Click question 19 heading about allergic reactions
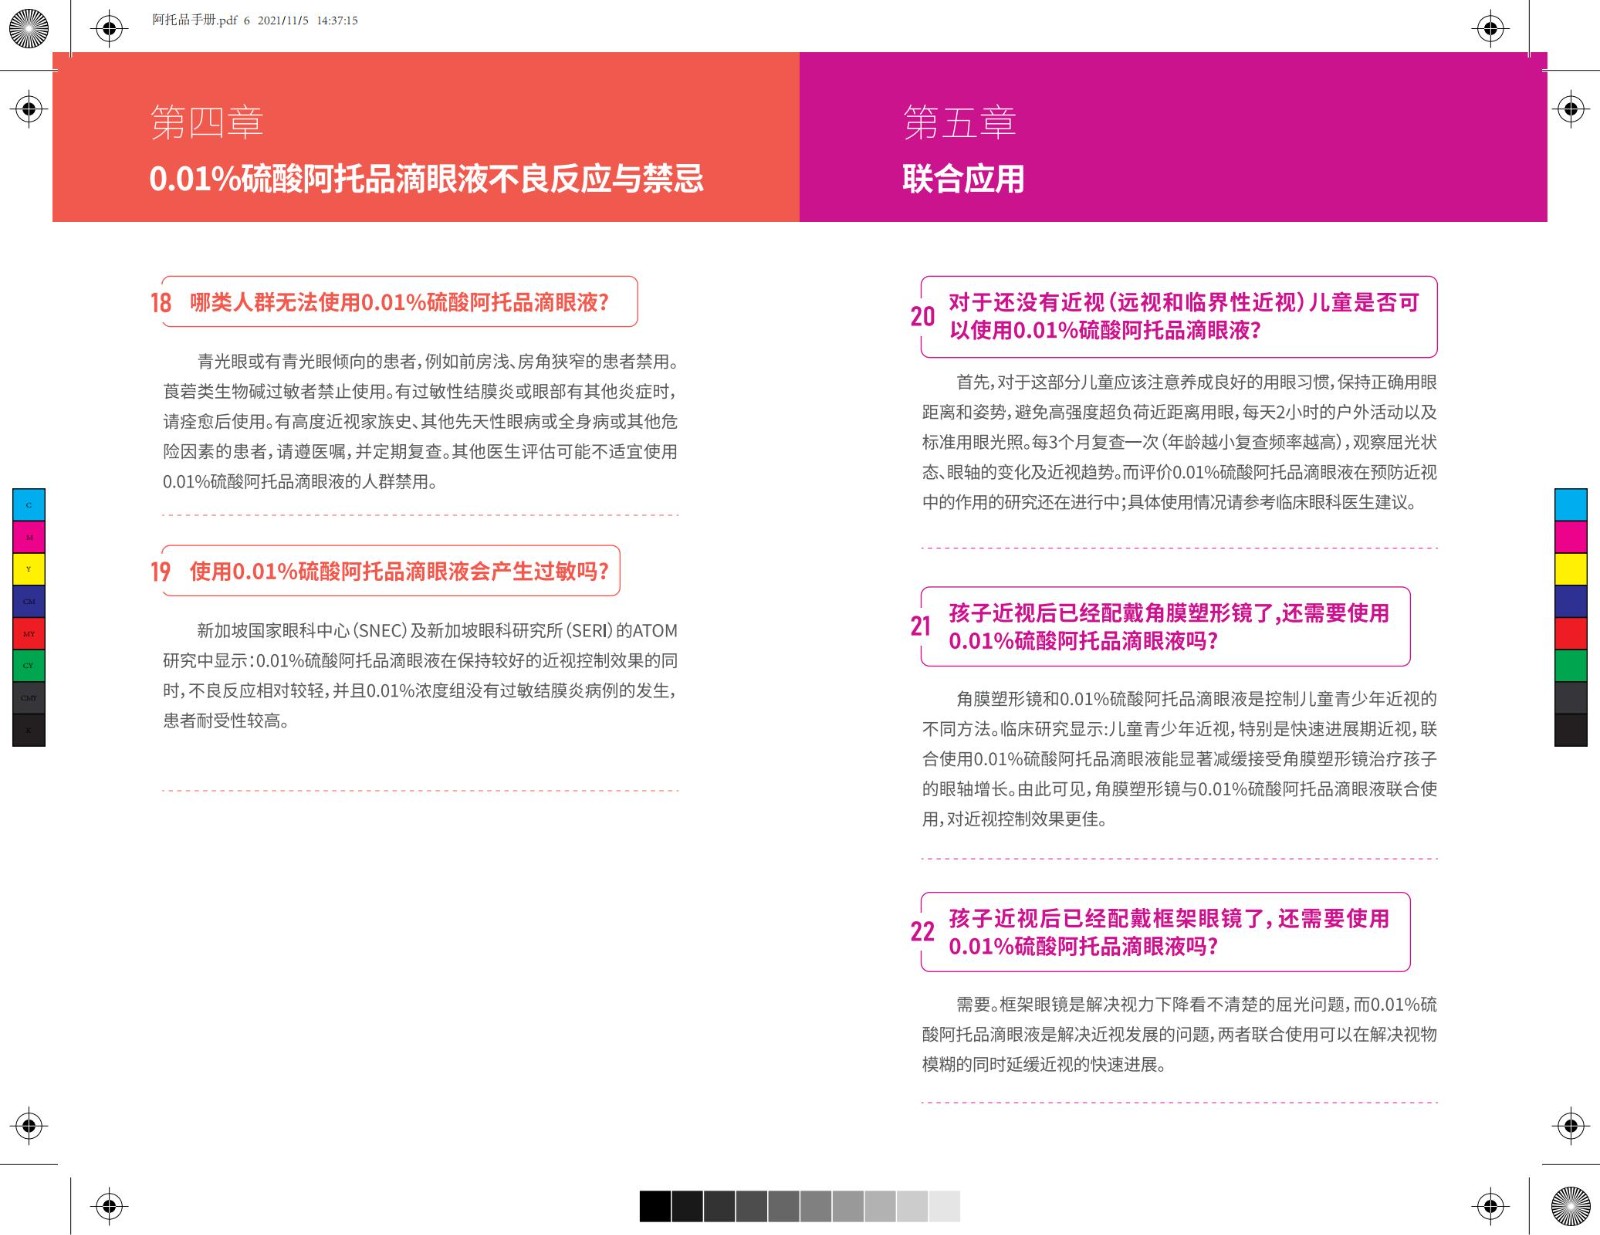This screenshot has width=1600, height=1235. [x=399, y=571]
